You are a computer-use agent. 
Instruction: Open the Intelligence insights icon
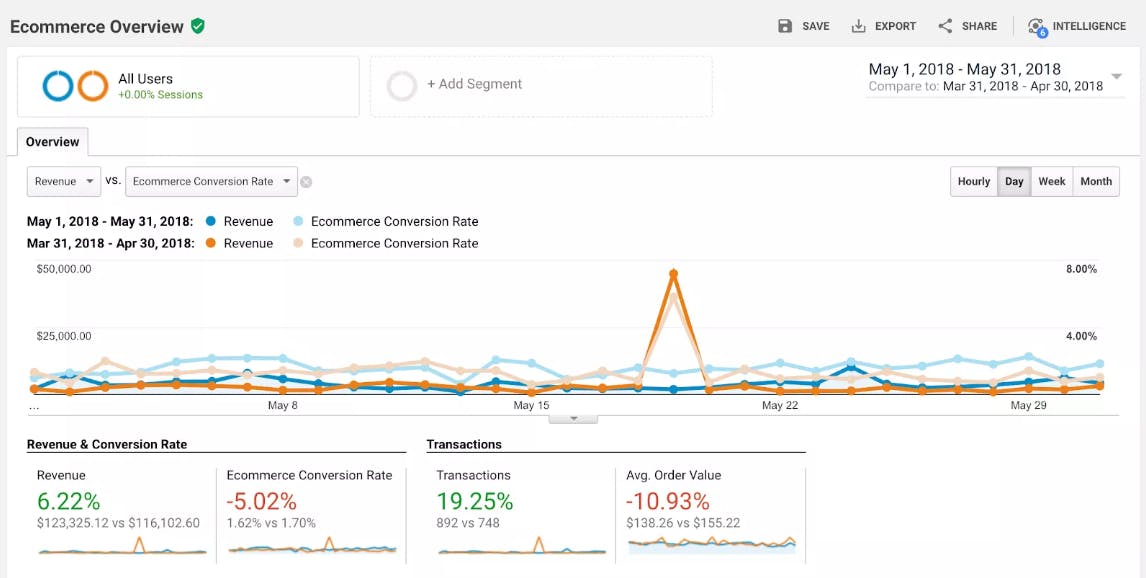pos(1036,28)
